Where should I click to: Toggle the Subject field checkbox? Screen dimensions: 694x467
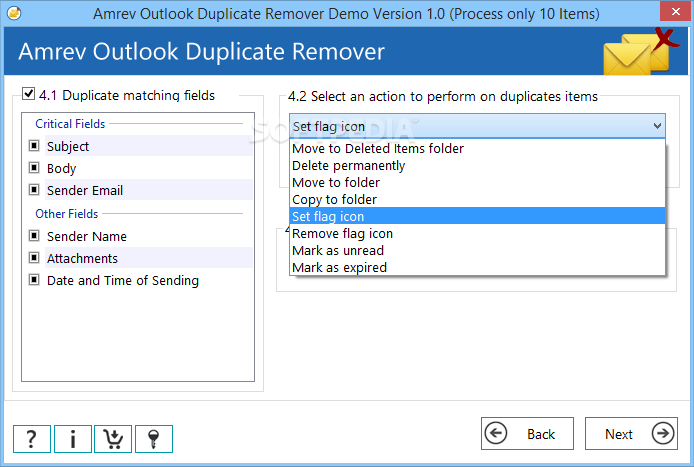coord(34,146)
